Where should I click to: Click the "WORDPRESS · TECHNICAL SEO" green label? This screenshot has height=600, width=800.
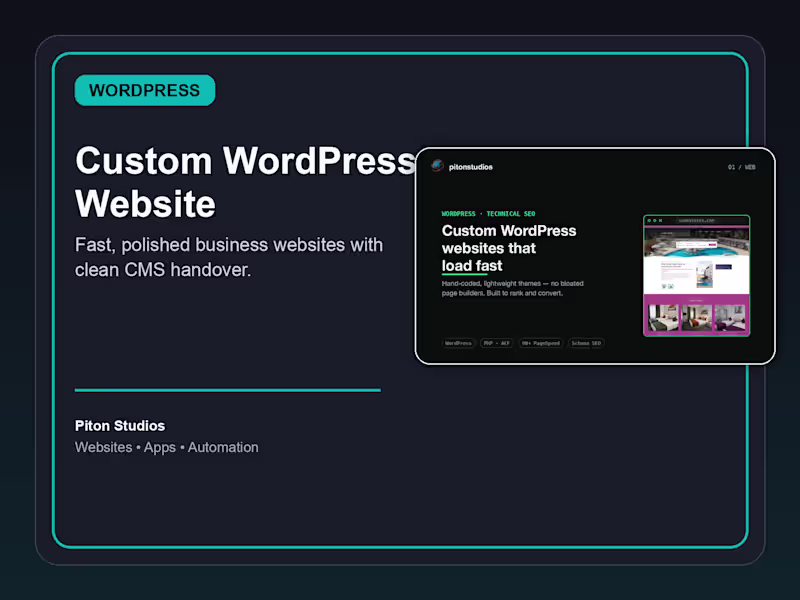(x=488, y=214)
